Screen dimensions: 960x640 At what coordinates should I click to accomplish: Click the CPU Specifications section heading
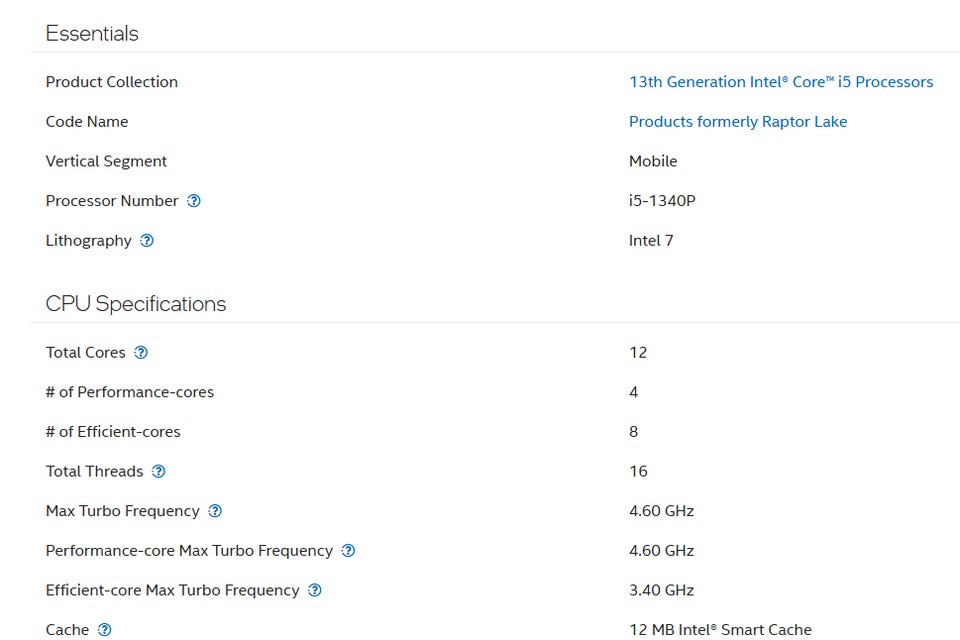(136, 304)
